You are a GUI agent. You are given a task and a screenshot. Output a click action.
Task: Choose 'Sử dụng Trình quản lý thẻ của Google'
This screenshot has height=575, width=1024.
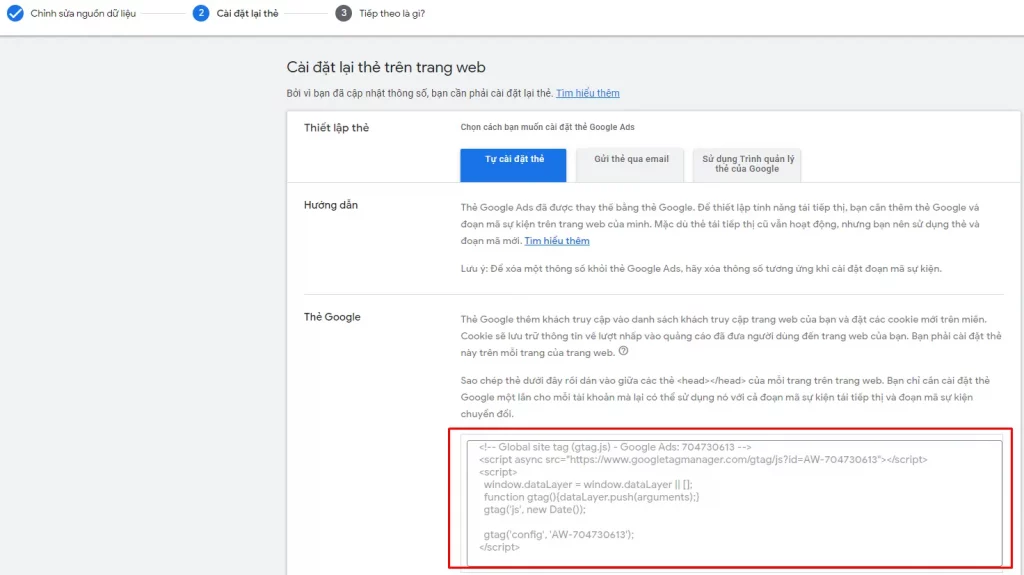pos(747,165)
